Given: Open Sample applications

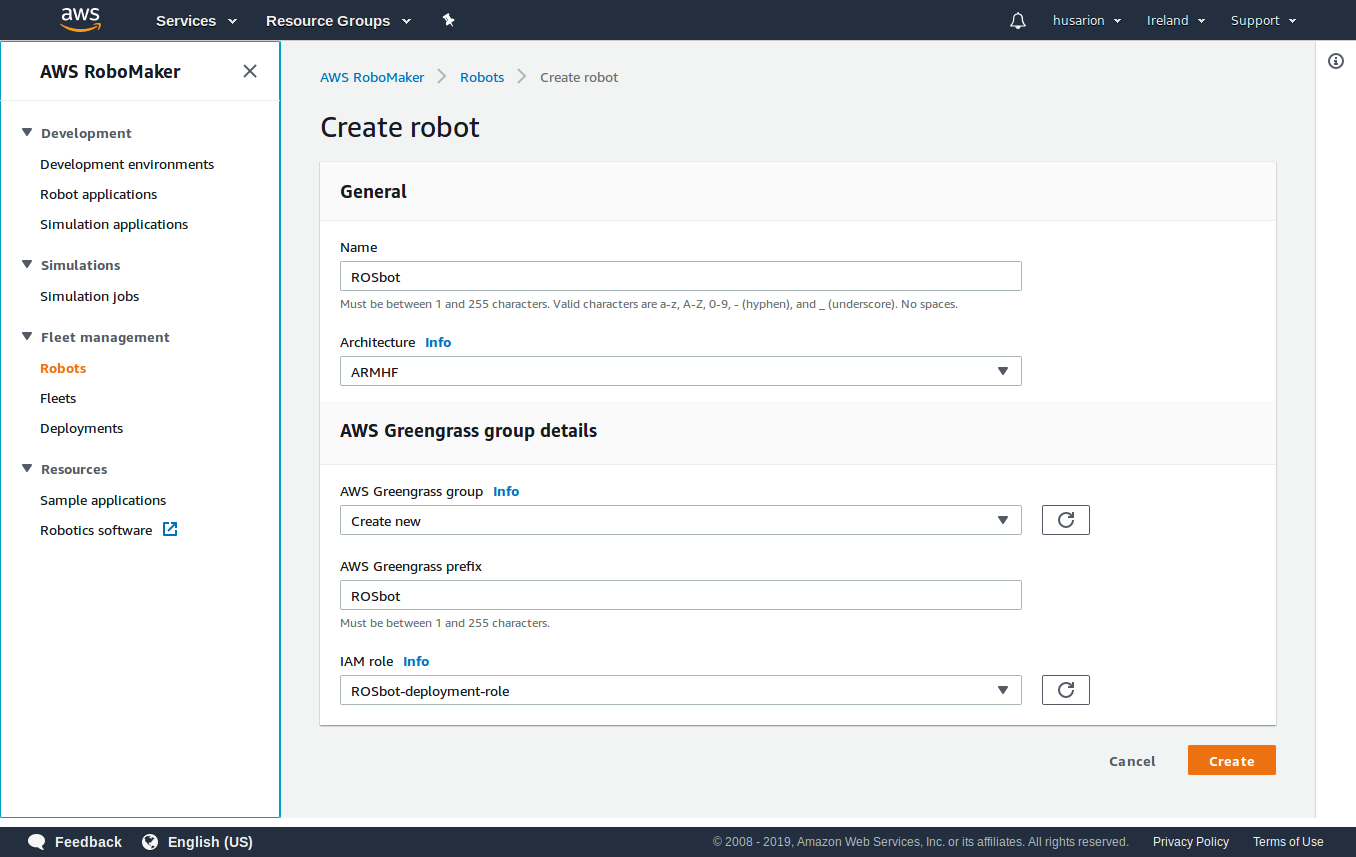Looking at the screenshot, I should (x=103, y=500).
